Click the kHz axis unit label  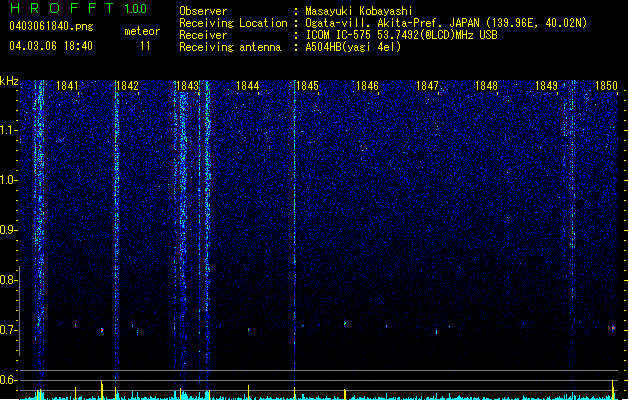point(9,81)
